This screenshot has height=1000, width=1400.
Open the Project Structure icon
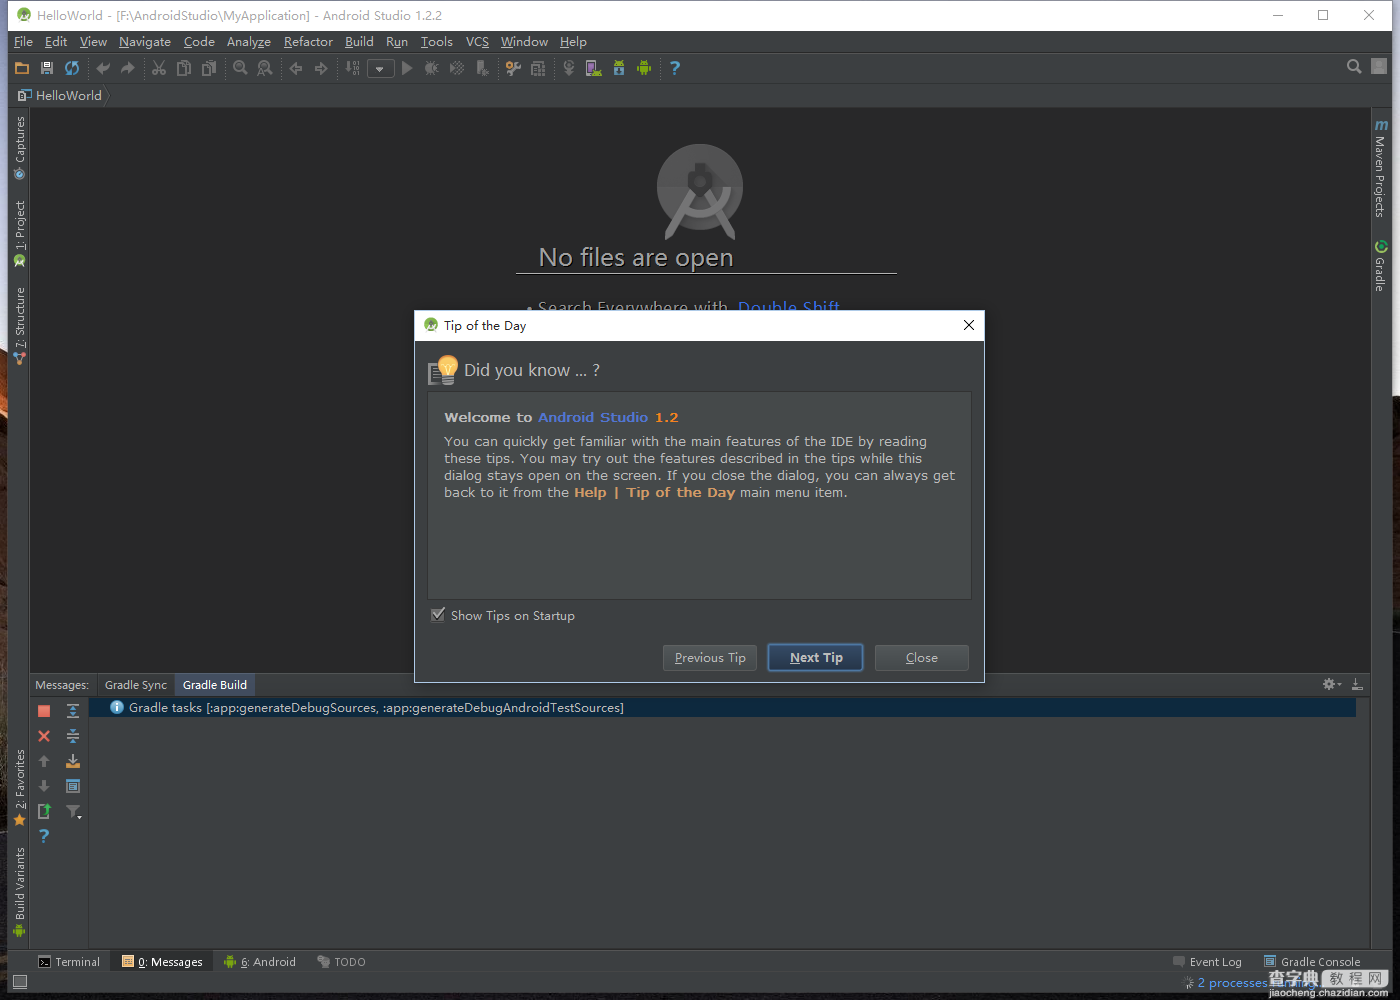point(538,68)
